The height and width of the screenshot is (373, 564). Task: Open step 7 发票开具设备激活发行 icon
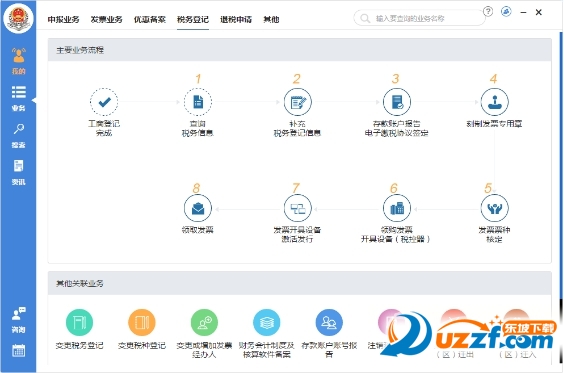tap(297, 208)
